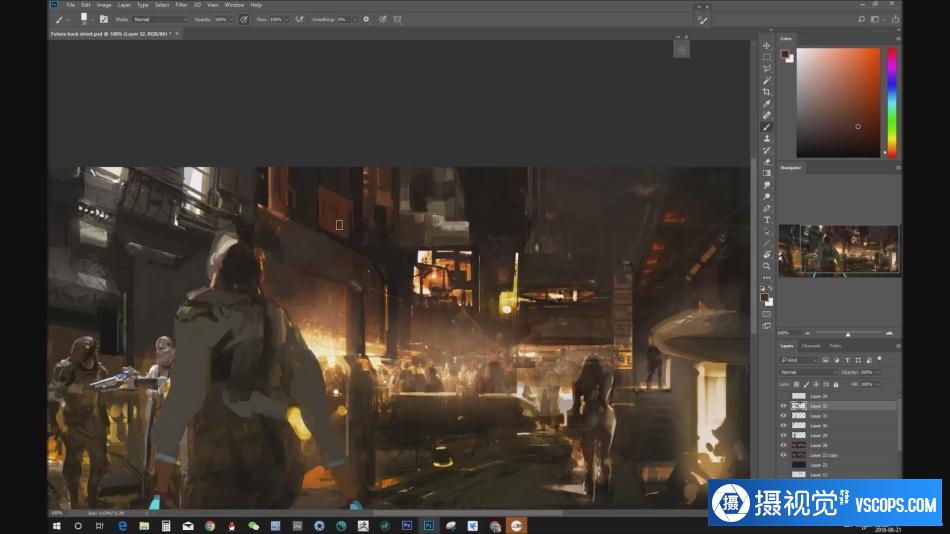Select the Type tool in toolbox
Screen dimensions: 950x534
click(766, 220)
